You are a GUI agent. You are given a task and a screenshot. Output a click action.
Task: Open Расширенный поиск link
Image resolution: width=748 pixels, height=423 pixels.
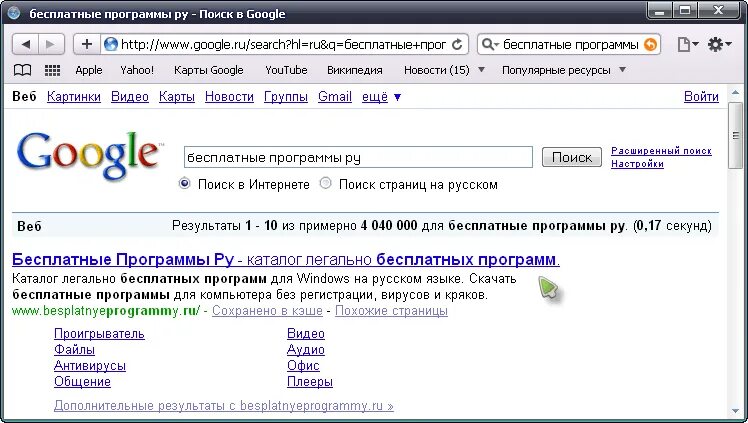661,151
